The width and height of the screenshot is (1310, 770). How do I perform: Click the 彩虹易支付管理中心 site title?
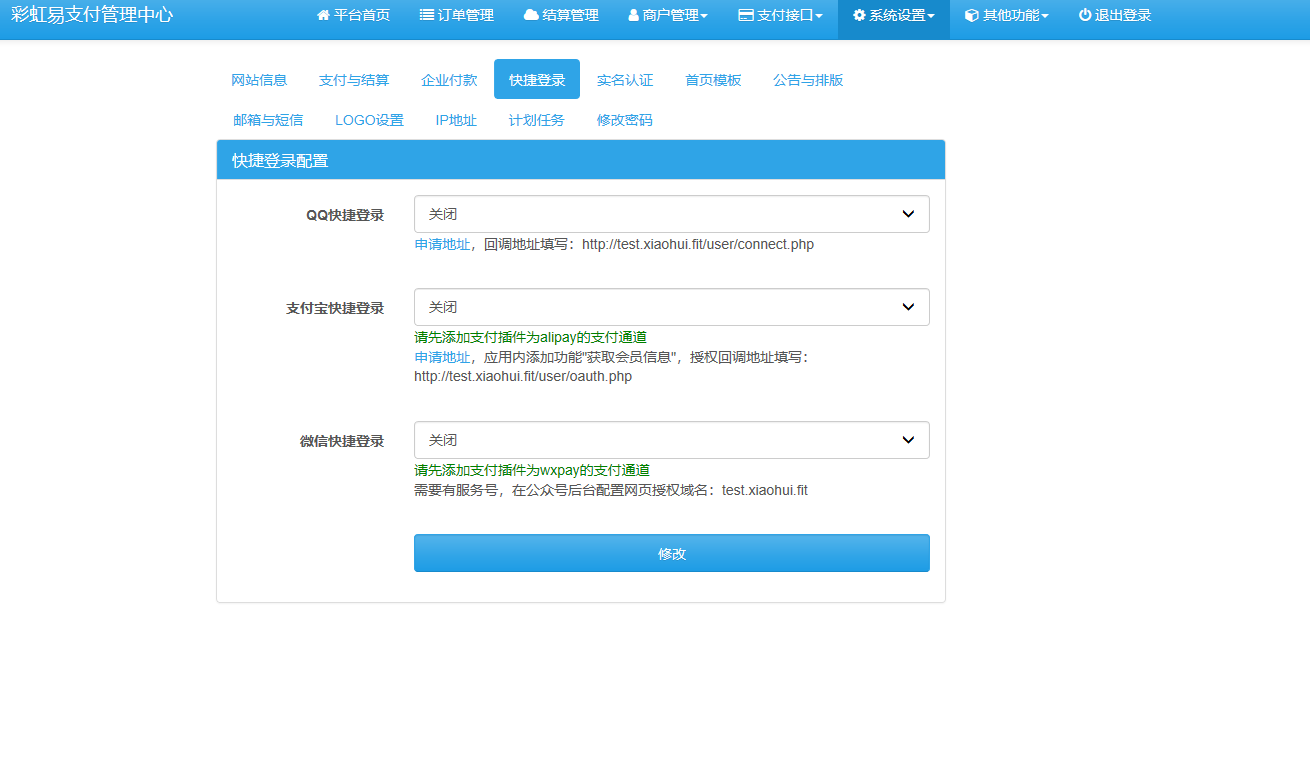pos(92,15)
